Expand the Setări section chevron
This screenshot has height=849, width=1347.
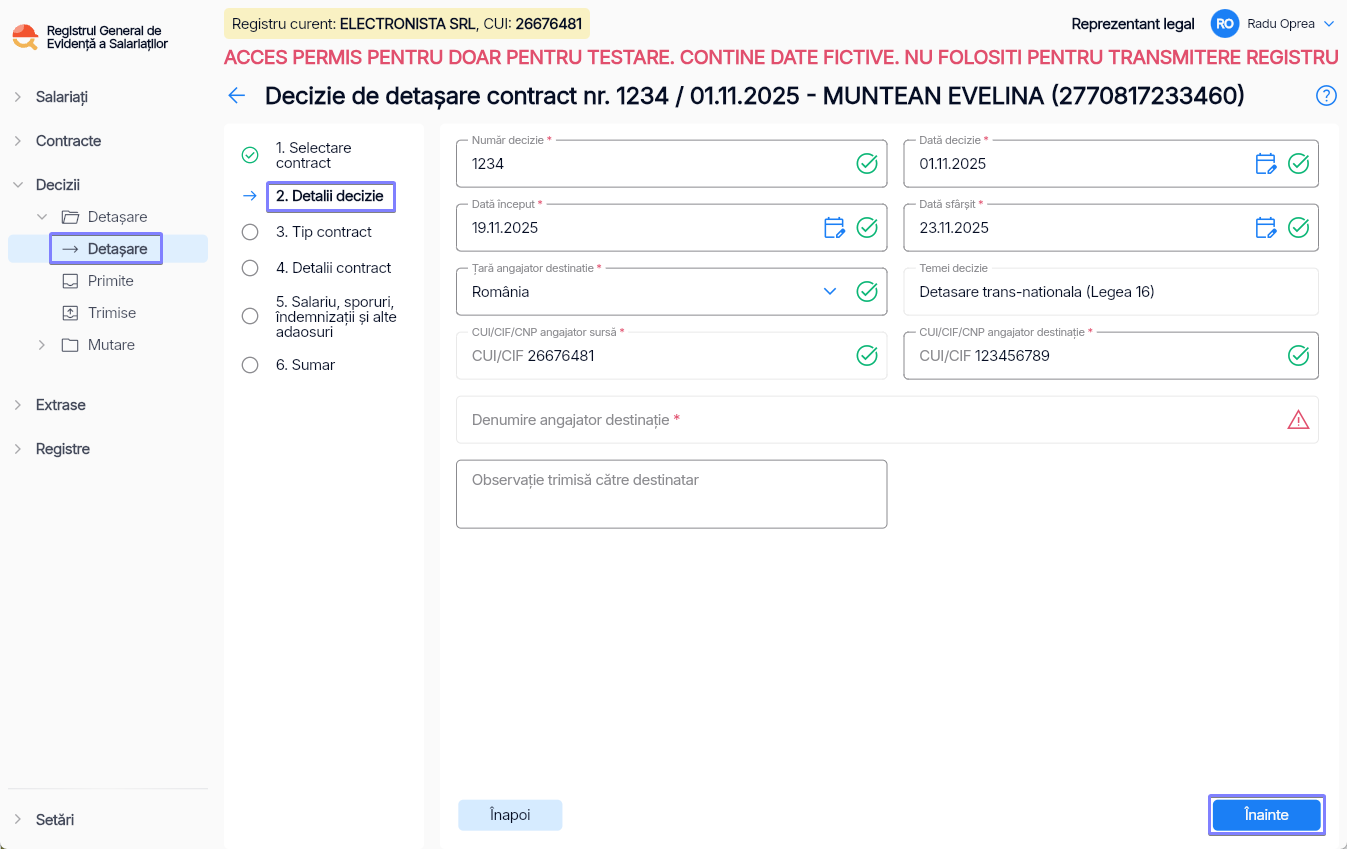point(17,819)
